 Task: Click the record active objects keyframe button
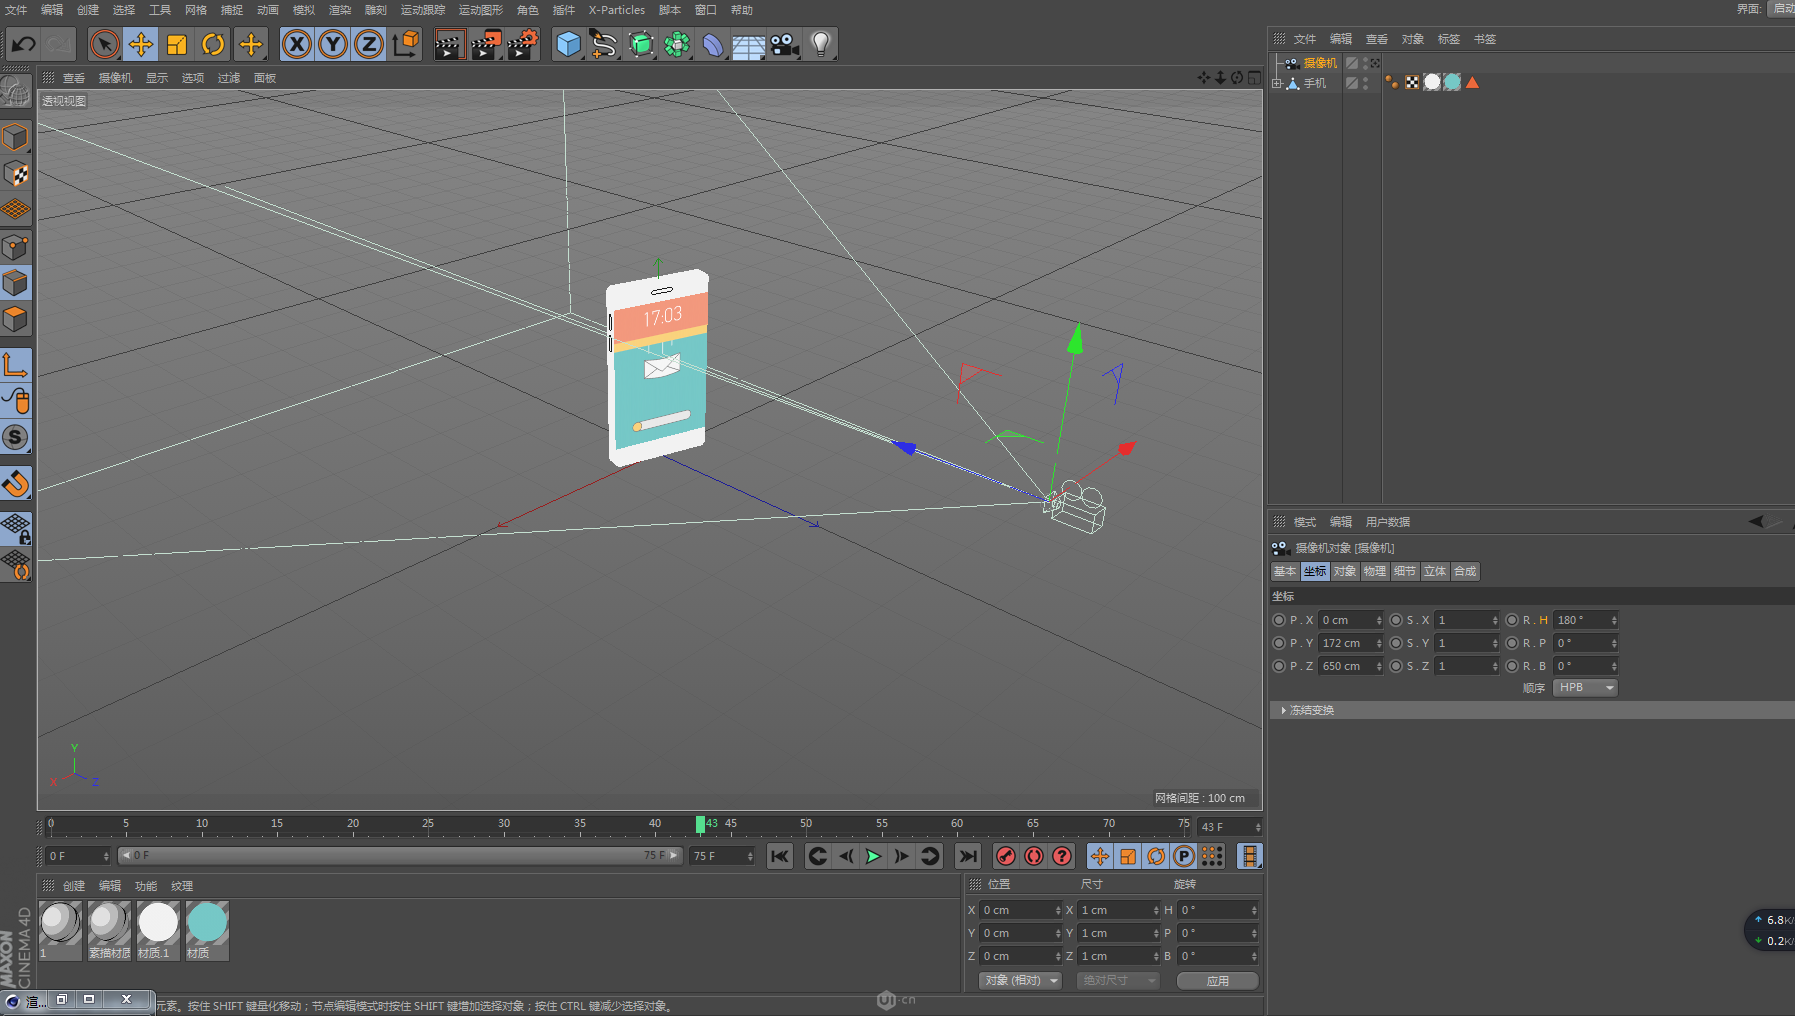click(1006, 856)
